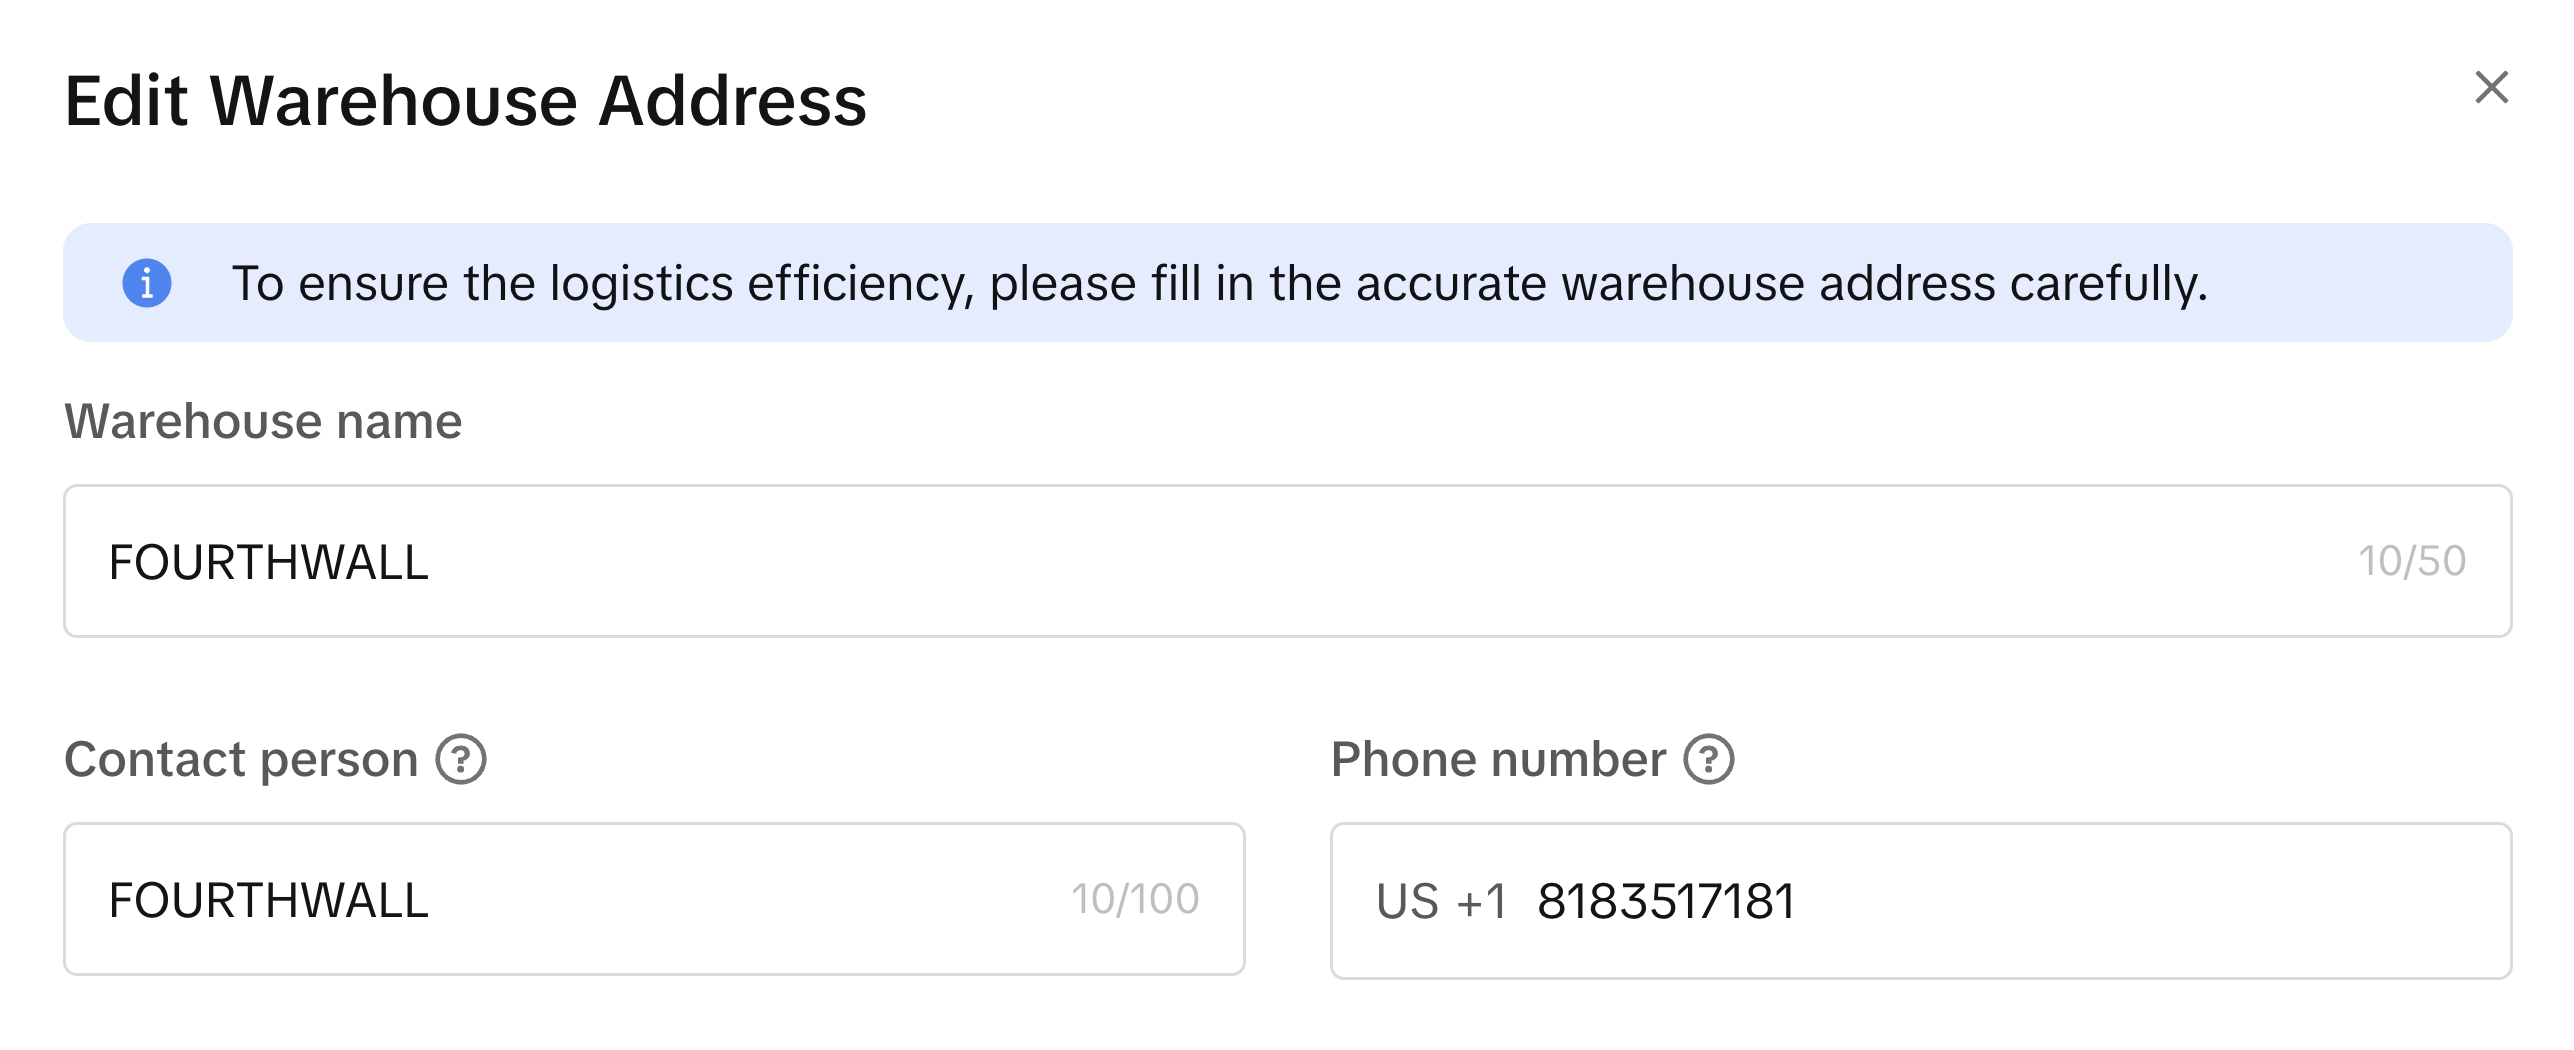This screenshot has width=2574, height=1050.
Task: Click the "Contact person" field label
Action: click(x=241, y=759)
